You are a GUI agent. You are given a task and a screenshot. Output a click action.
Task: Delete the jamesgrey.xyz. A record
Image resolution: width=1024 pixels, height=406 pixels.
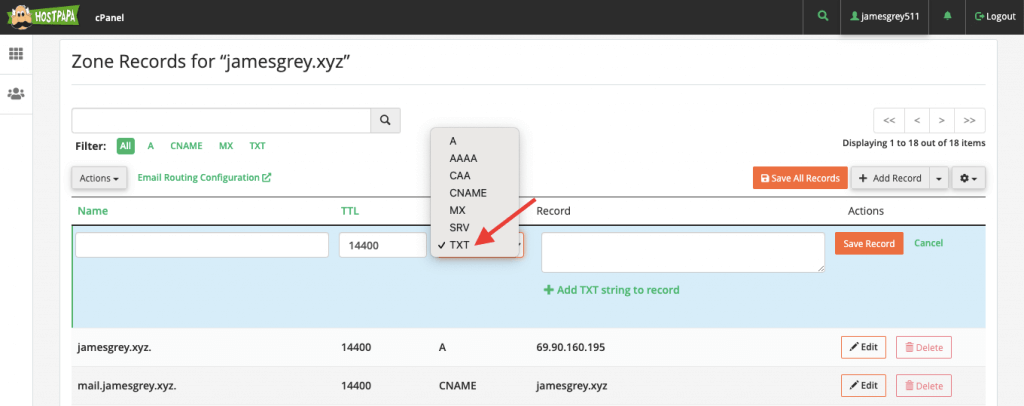click(x=923, y=347)
